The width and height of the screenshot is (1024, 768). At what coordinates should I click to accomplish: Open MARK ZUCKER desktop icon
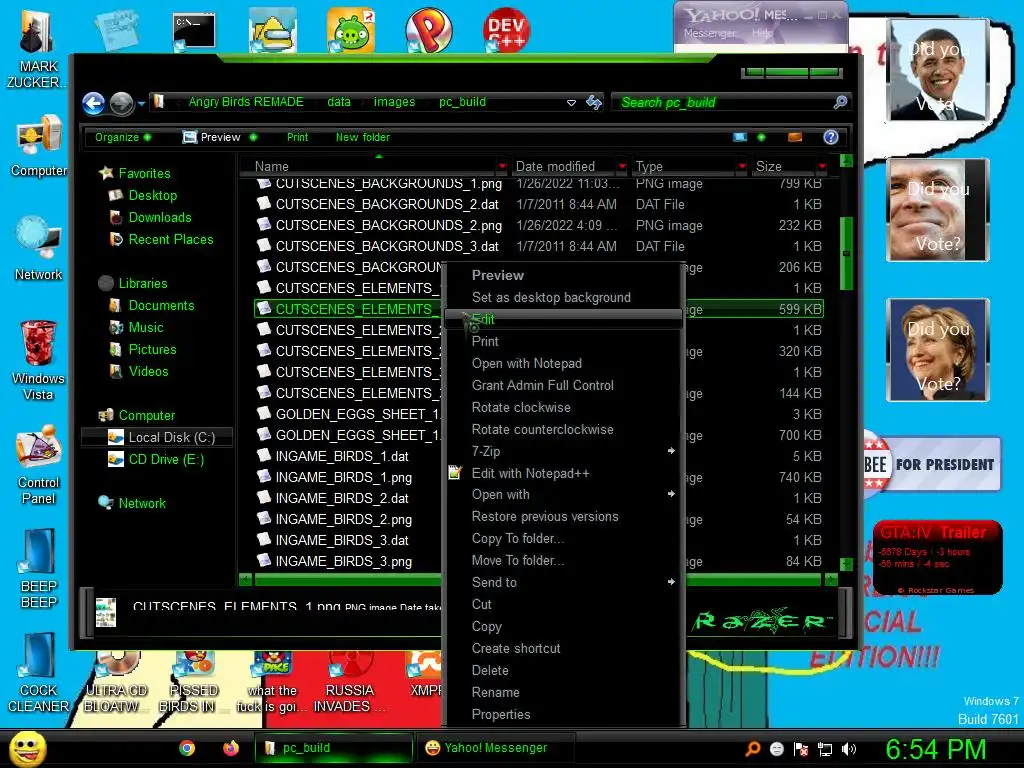[x=38, y=49]
